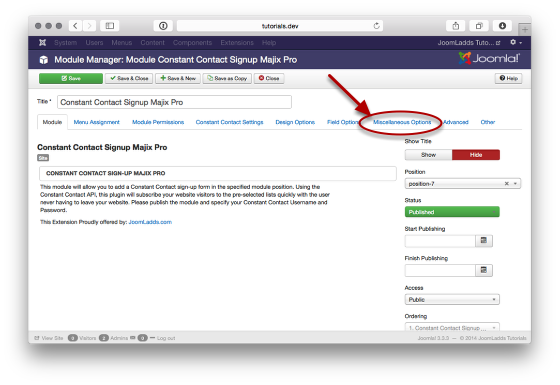Click the Admins count badge

pyautogui.click(x=104, y=338)
